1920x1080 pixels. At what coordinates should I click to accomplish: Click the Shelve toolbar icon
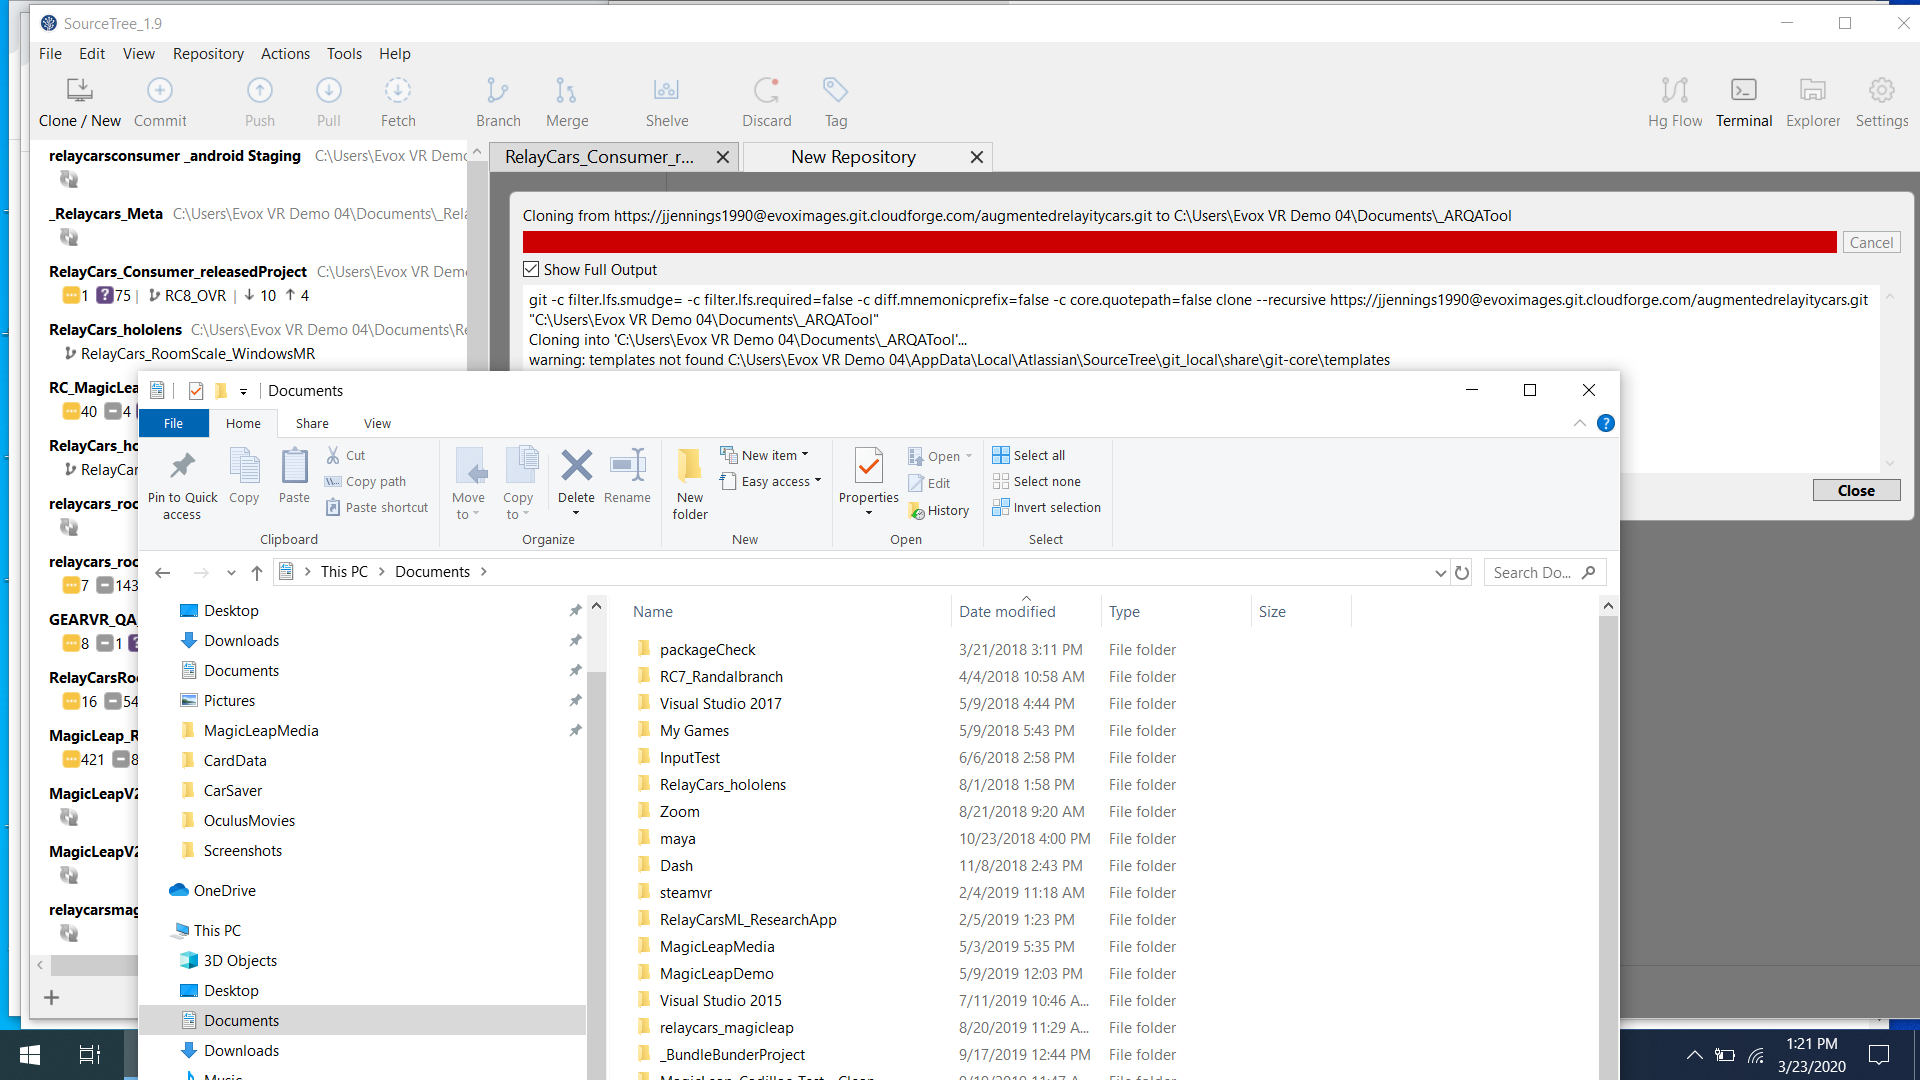point(667,102)
